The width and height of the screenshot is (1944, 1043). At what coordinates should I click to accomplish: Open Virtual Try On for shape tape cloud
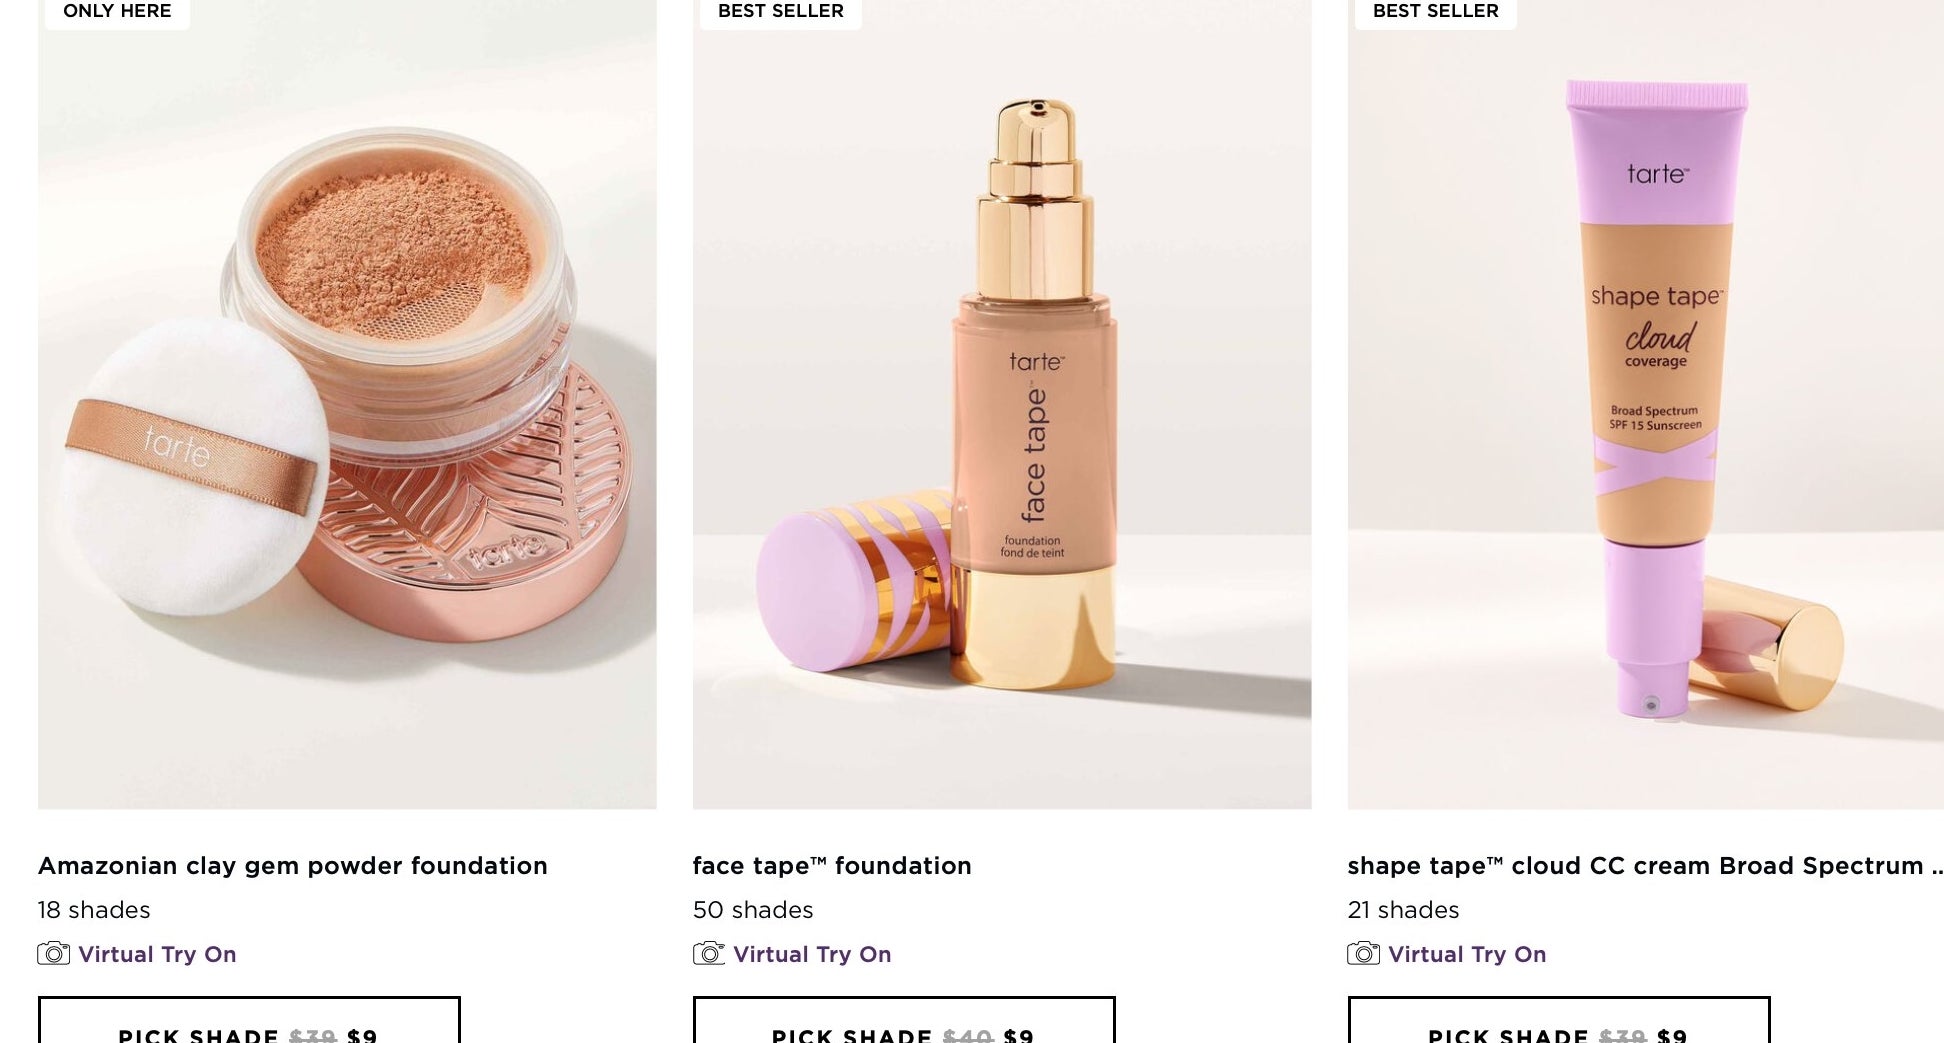(1467, 954)
